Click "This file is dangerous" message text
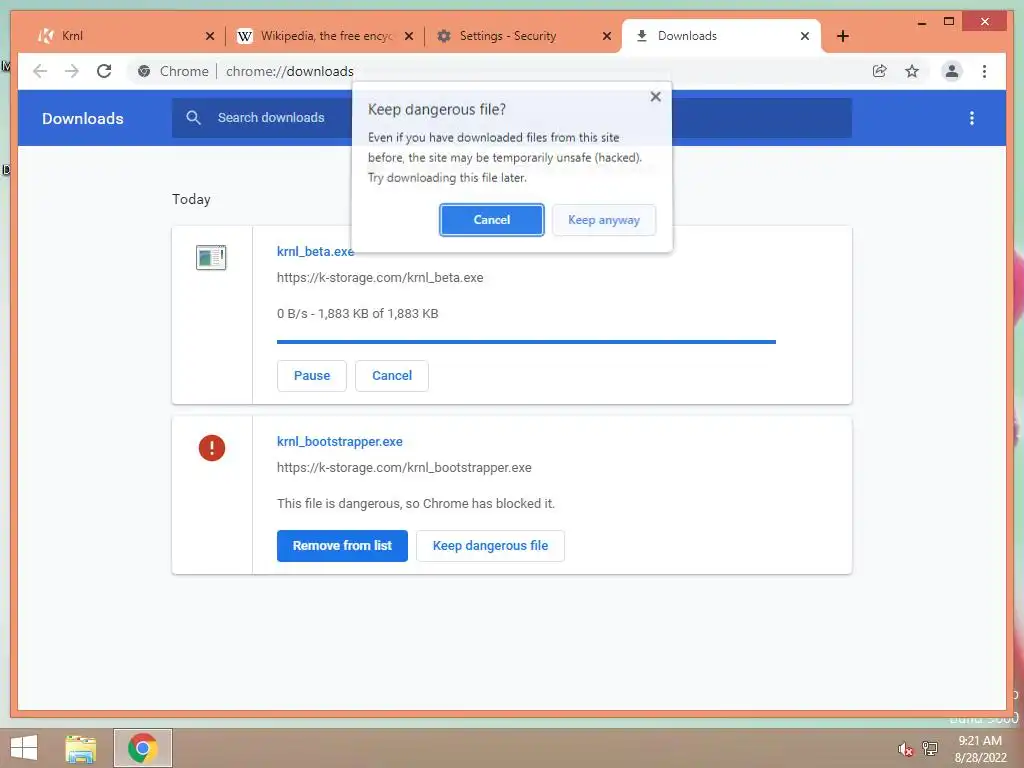Viewport: 1024px width, 768px height. click(415, 504)
